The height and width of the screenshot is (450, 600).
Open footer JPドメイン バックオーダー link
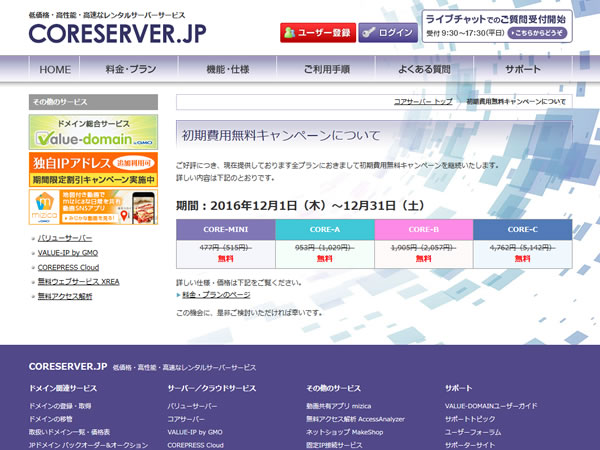point(88,445)
